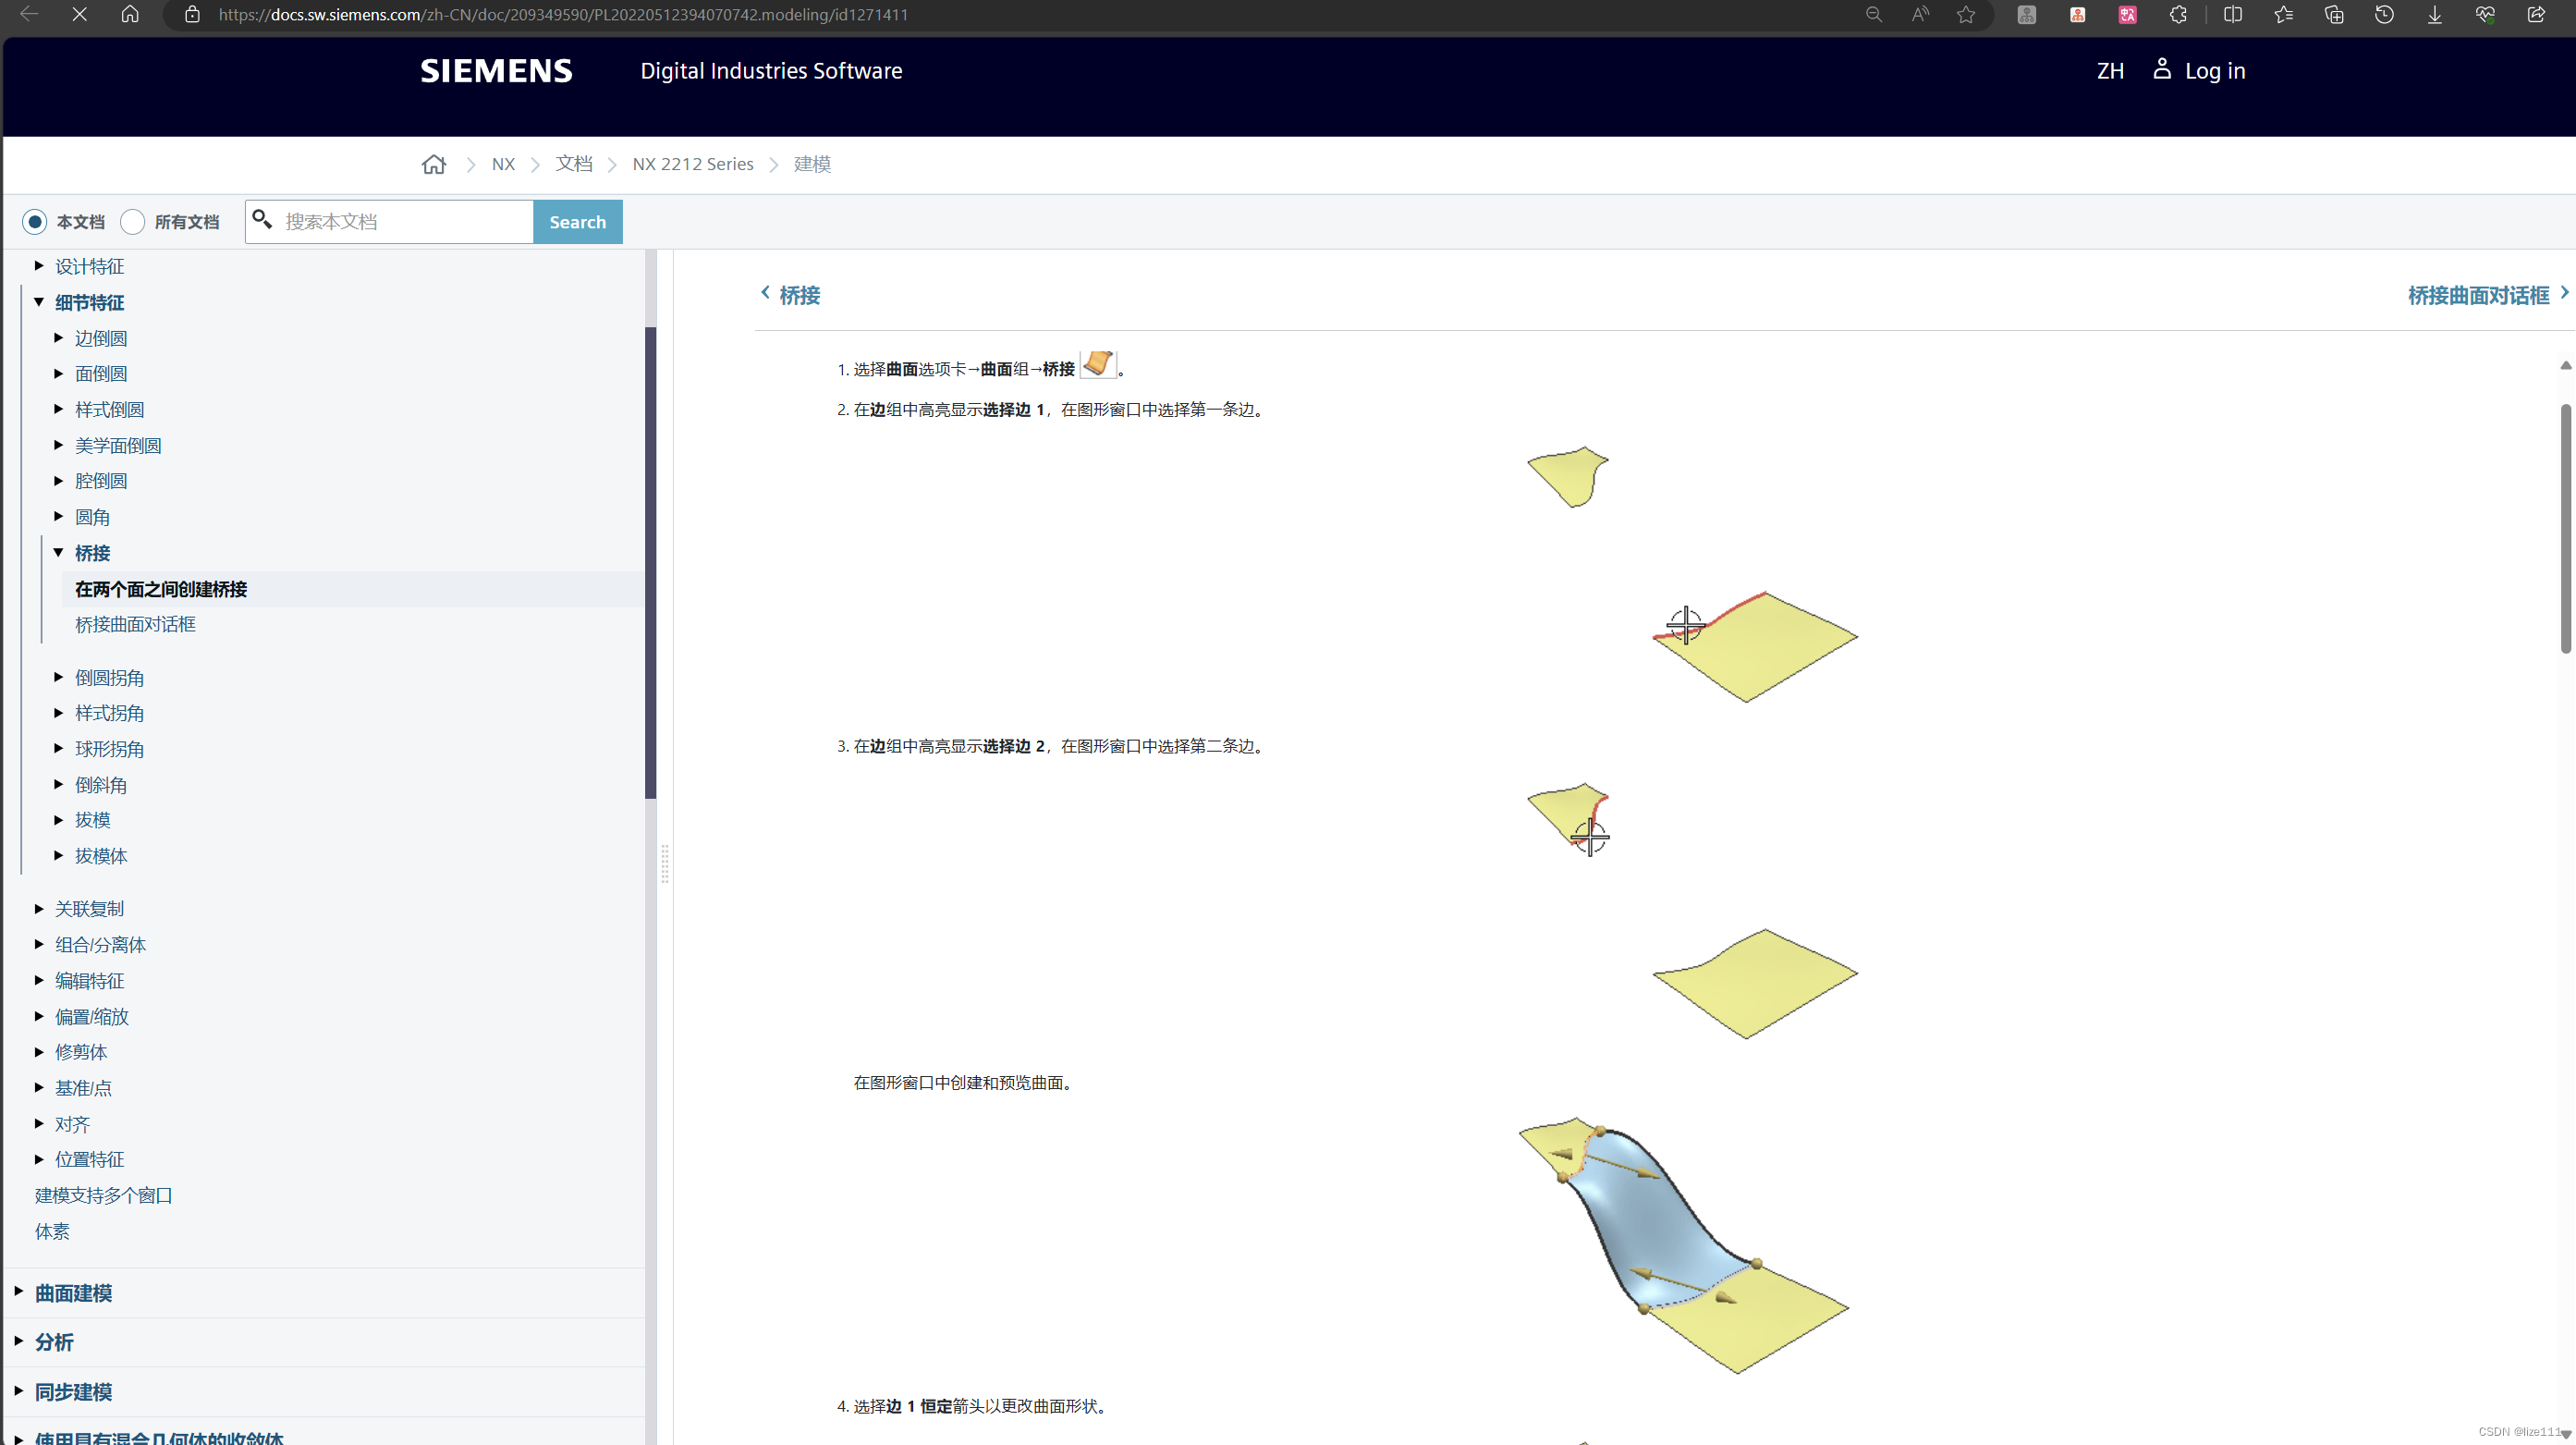Open the browser Extensions puzzle icon
2576x1445 pixels.
coord(2178,14)
